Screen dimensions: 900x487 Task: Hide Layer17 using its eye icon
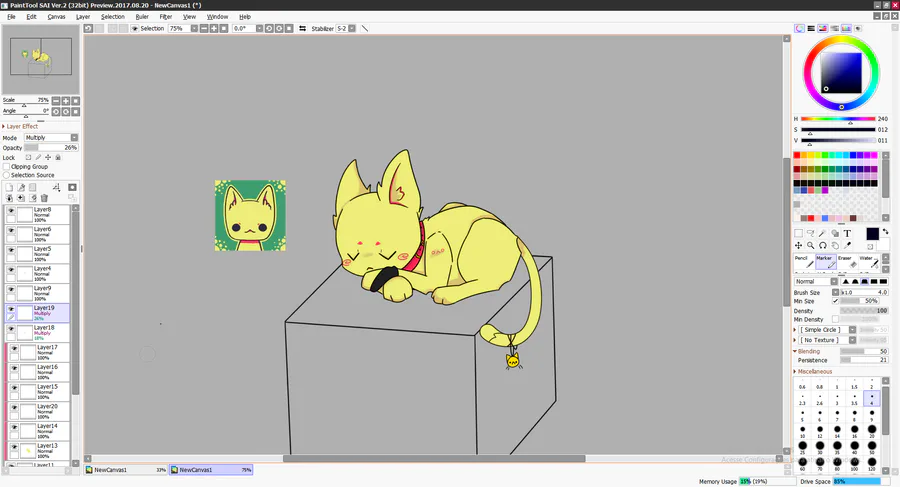(14, 349)
